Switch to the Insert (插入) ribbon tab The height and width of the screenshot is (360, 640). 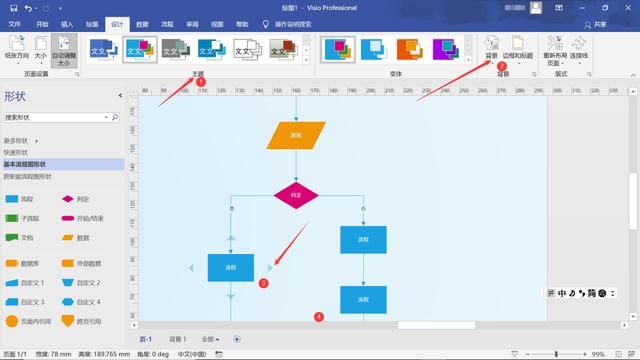[x=67, y=24]
